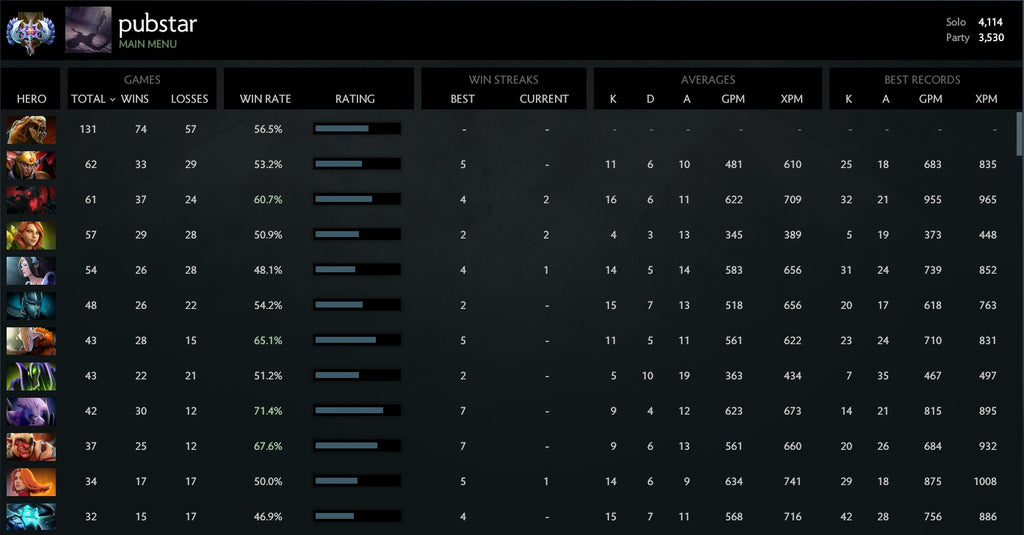Sort by RATING column header
Image resolution: width=1024 pixels, height=535 pixels.
point(355,99)
